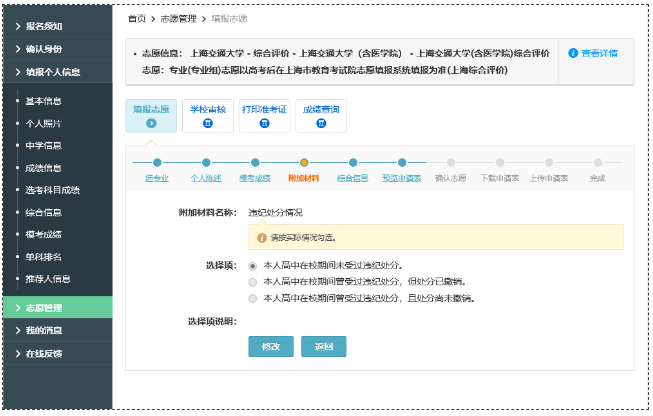
Task: Click the 修改 button
Action: [x=270, y=346]
